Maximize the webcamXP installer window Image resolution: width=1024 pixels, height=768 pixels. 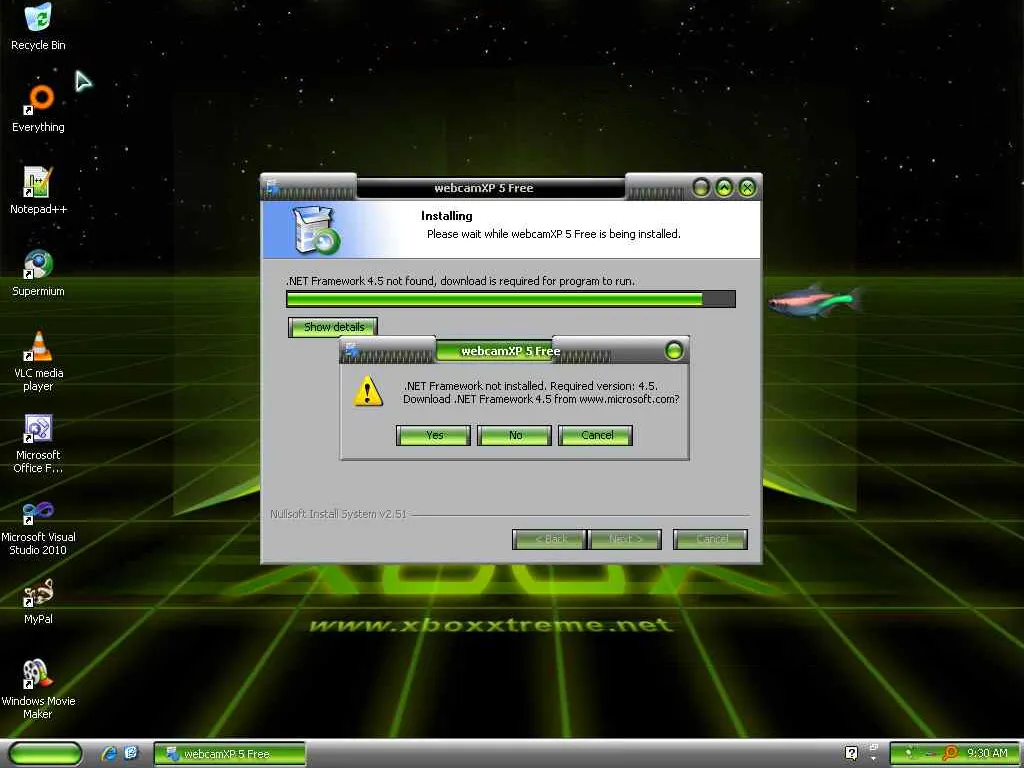click(724, 188)
